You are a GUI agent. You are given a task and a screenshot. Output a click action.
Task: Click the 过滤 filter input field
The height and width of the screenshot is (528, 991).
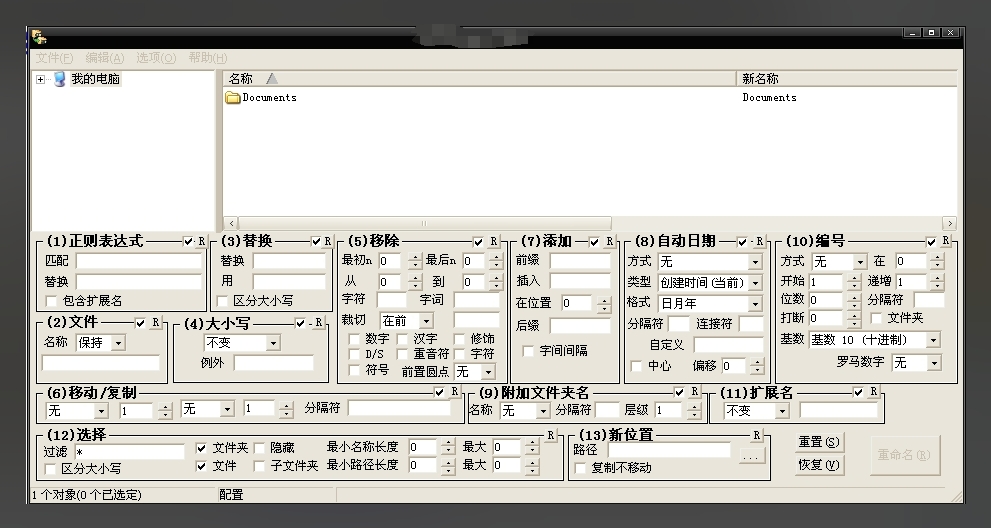[x=130, y=452]
